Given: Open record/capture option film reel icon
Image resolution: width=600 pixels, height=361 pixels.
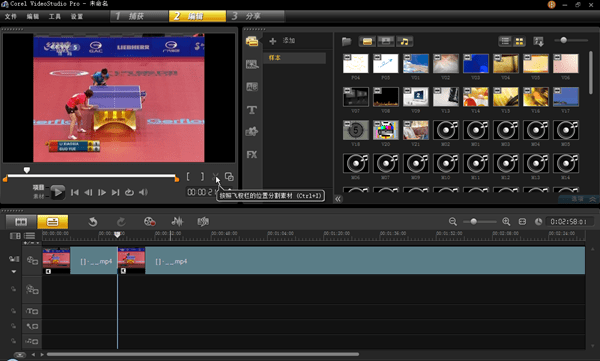Looking at the screenshot, I should pos(149,222).
